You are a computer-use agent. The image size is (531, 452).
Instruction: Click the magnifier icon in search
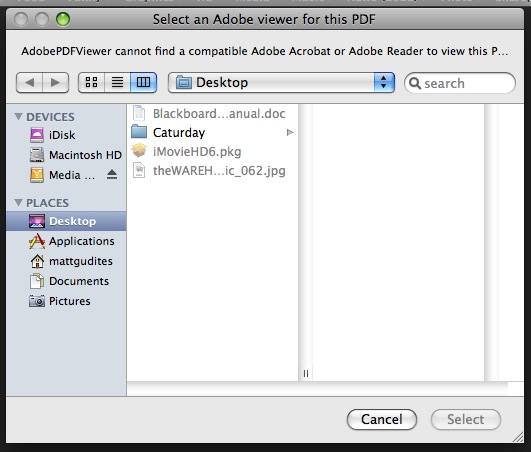point(415,83)
